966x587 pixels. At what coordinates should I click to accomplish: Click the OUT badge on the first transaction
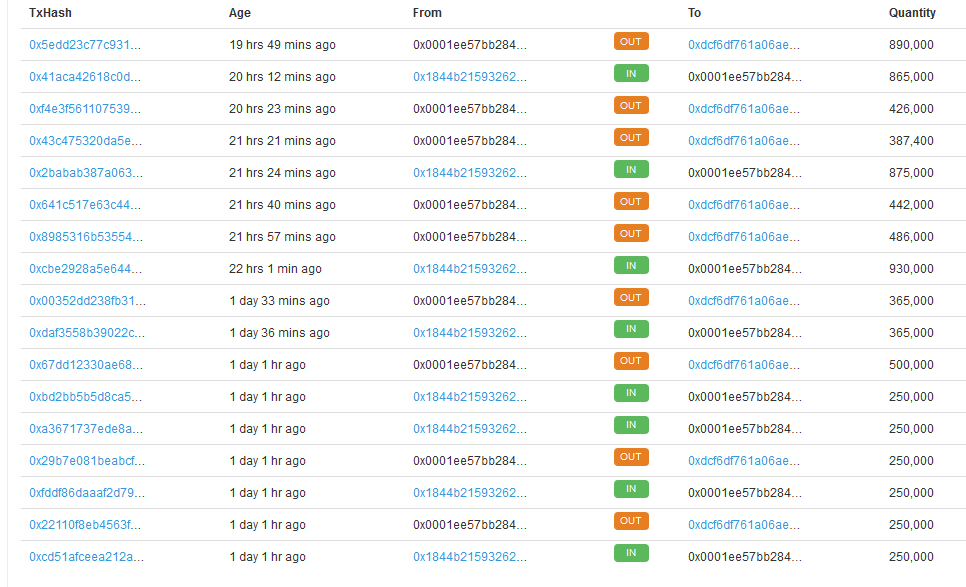(x=631, y=41)
